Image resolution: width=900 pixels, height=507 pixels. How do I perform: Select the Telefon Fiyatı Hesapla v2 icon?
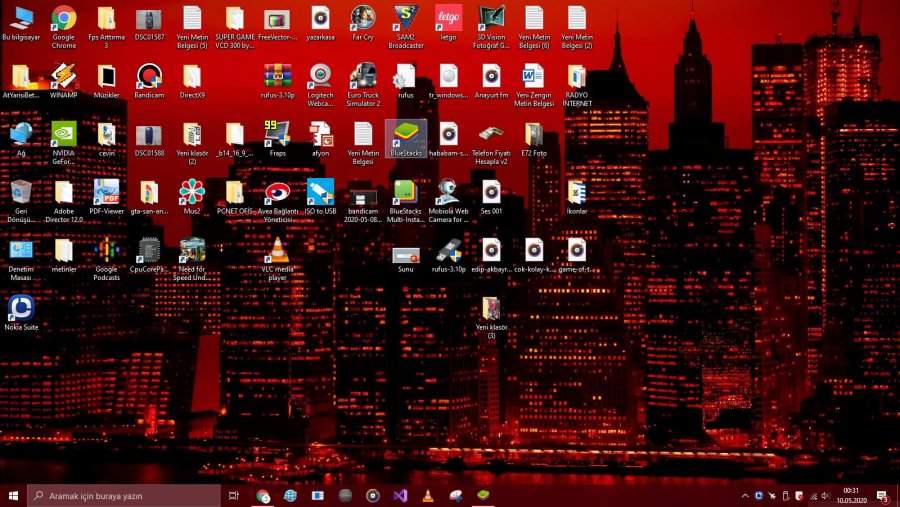pyautogui.click(x=491, y=144)
